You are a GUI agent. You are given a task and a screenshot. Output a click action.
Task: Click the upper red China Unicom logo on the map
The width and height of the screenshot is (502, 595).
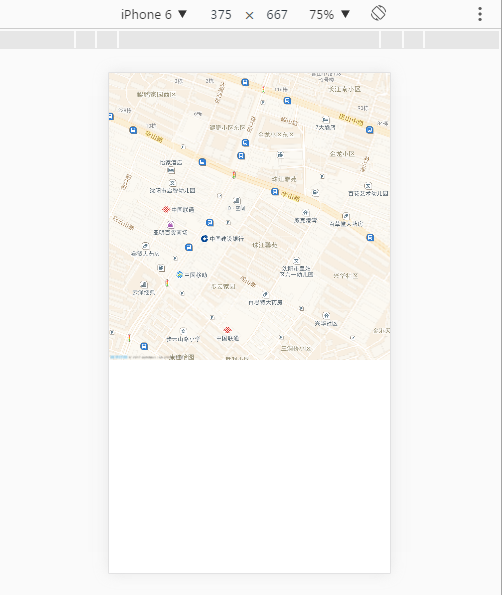165,209
